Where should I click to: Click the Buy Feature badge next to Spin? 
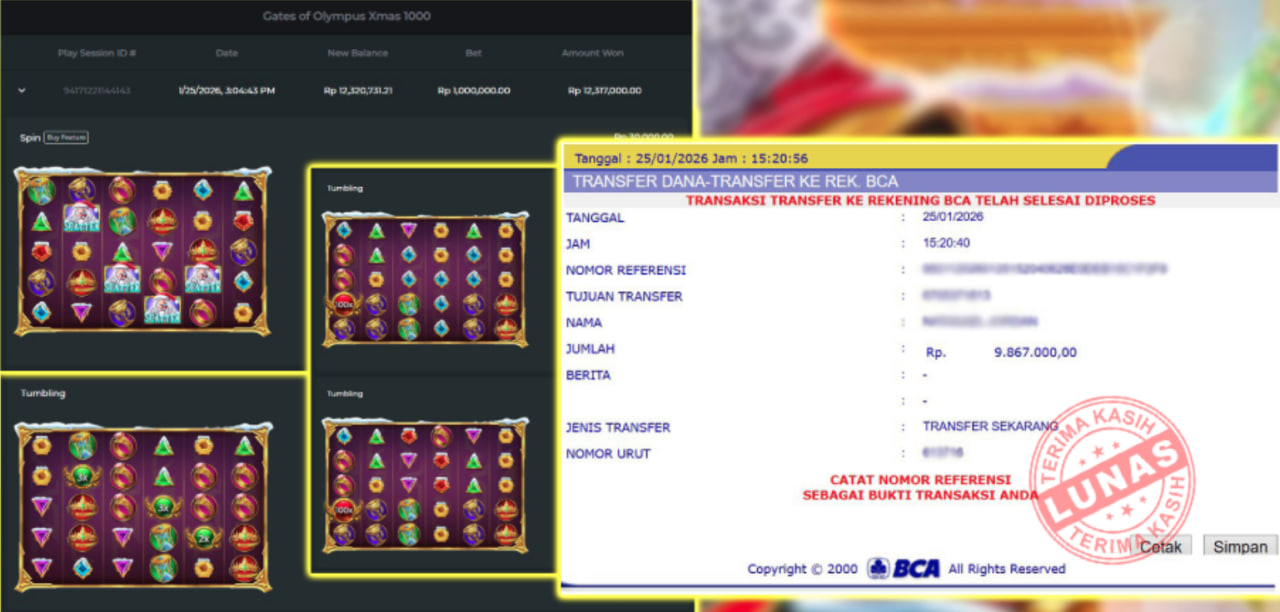(66, 137)
